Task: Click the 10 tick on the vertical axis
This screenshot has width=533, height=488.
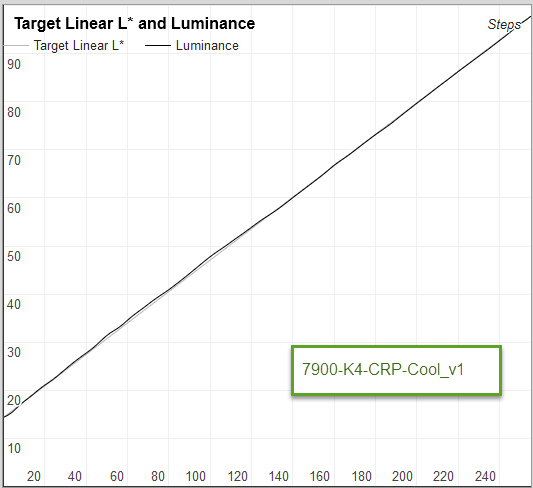Action: [x=14, y=449]
